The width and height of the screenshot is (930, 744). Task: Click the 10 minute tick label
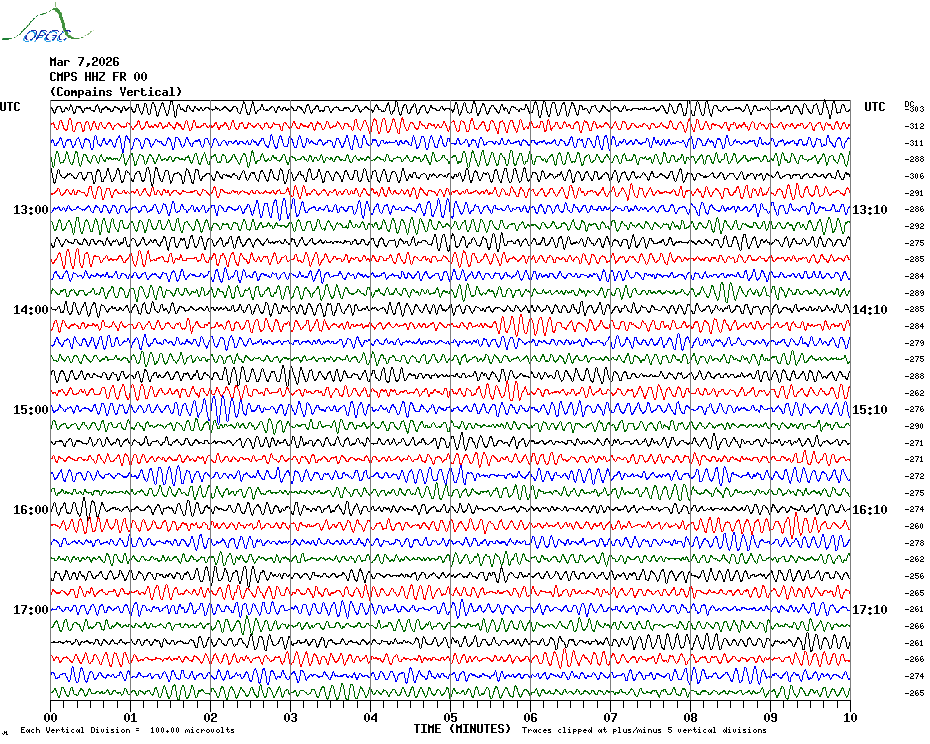(851, 717)
